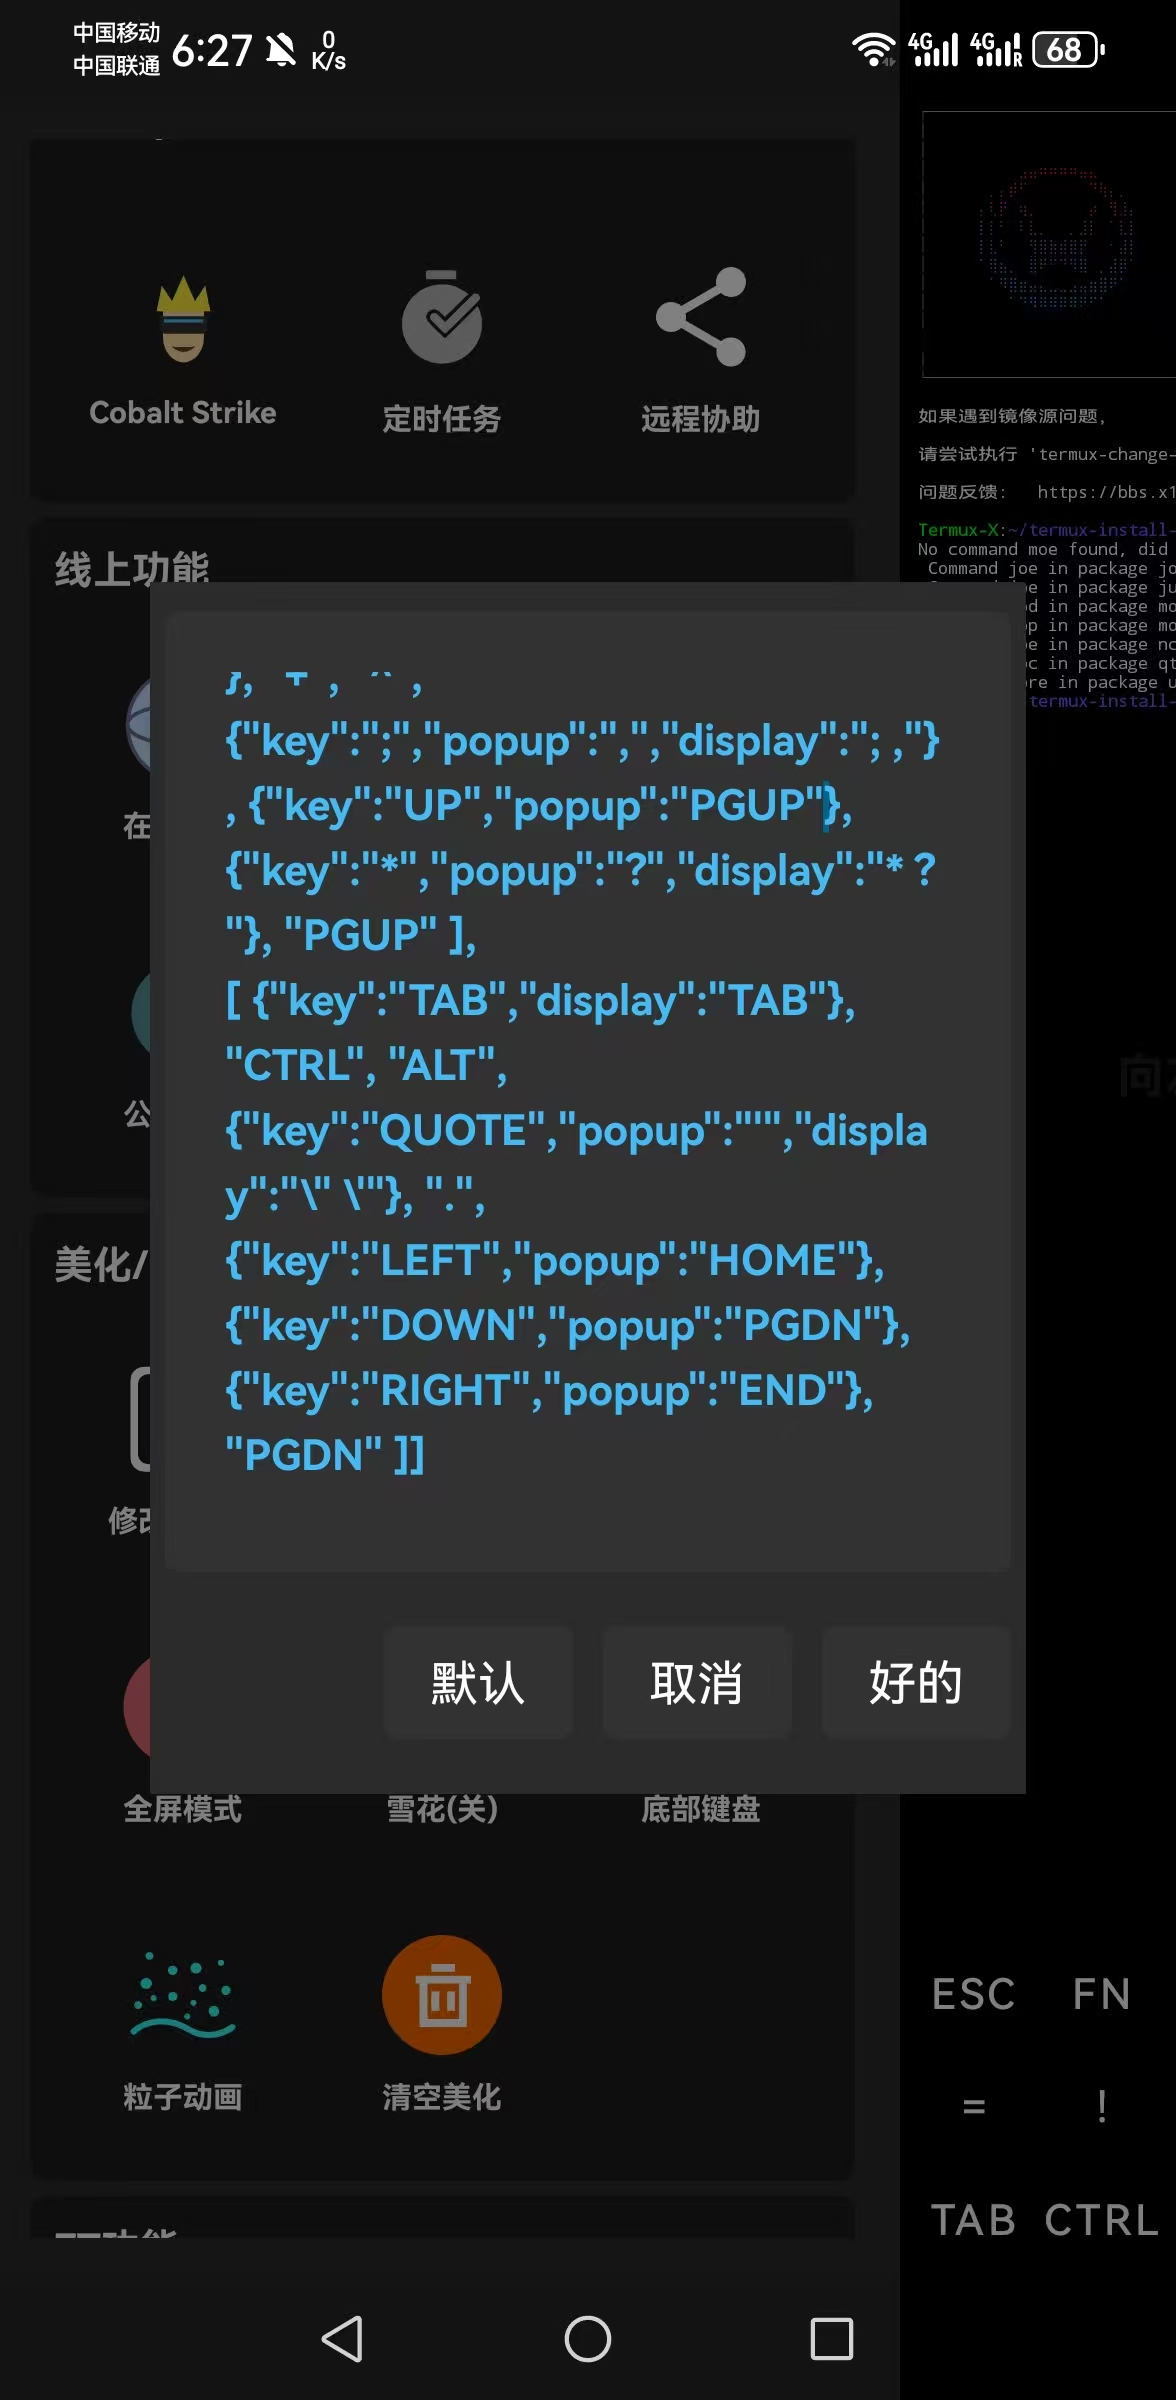The width and height of the screenshot is (1176, 2400).
Task: Tap the ! key in terminal keyboard
Action: coord(1102,2106)
